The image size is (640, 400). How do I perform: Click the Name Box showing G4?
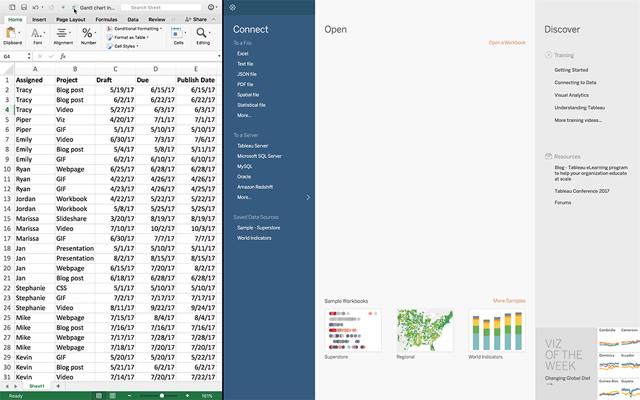point(13,56)
